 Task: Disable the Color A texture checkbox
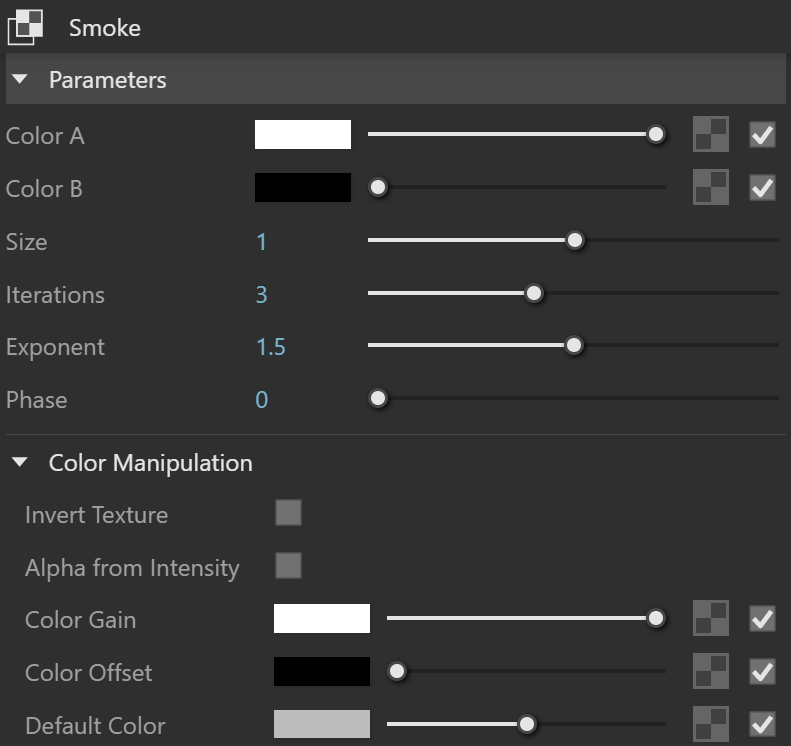[762, 135]
